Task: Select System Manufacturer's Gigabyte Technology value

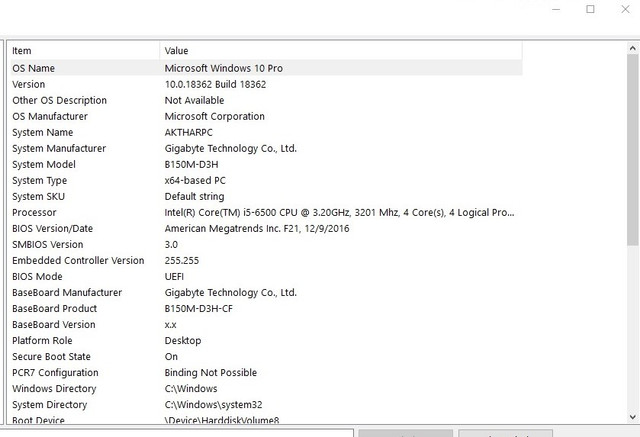Action: point(231,149)
